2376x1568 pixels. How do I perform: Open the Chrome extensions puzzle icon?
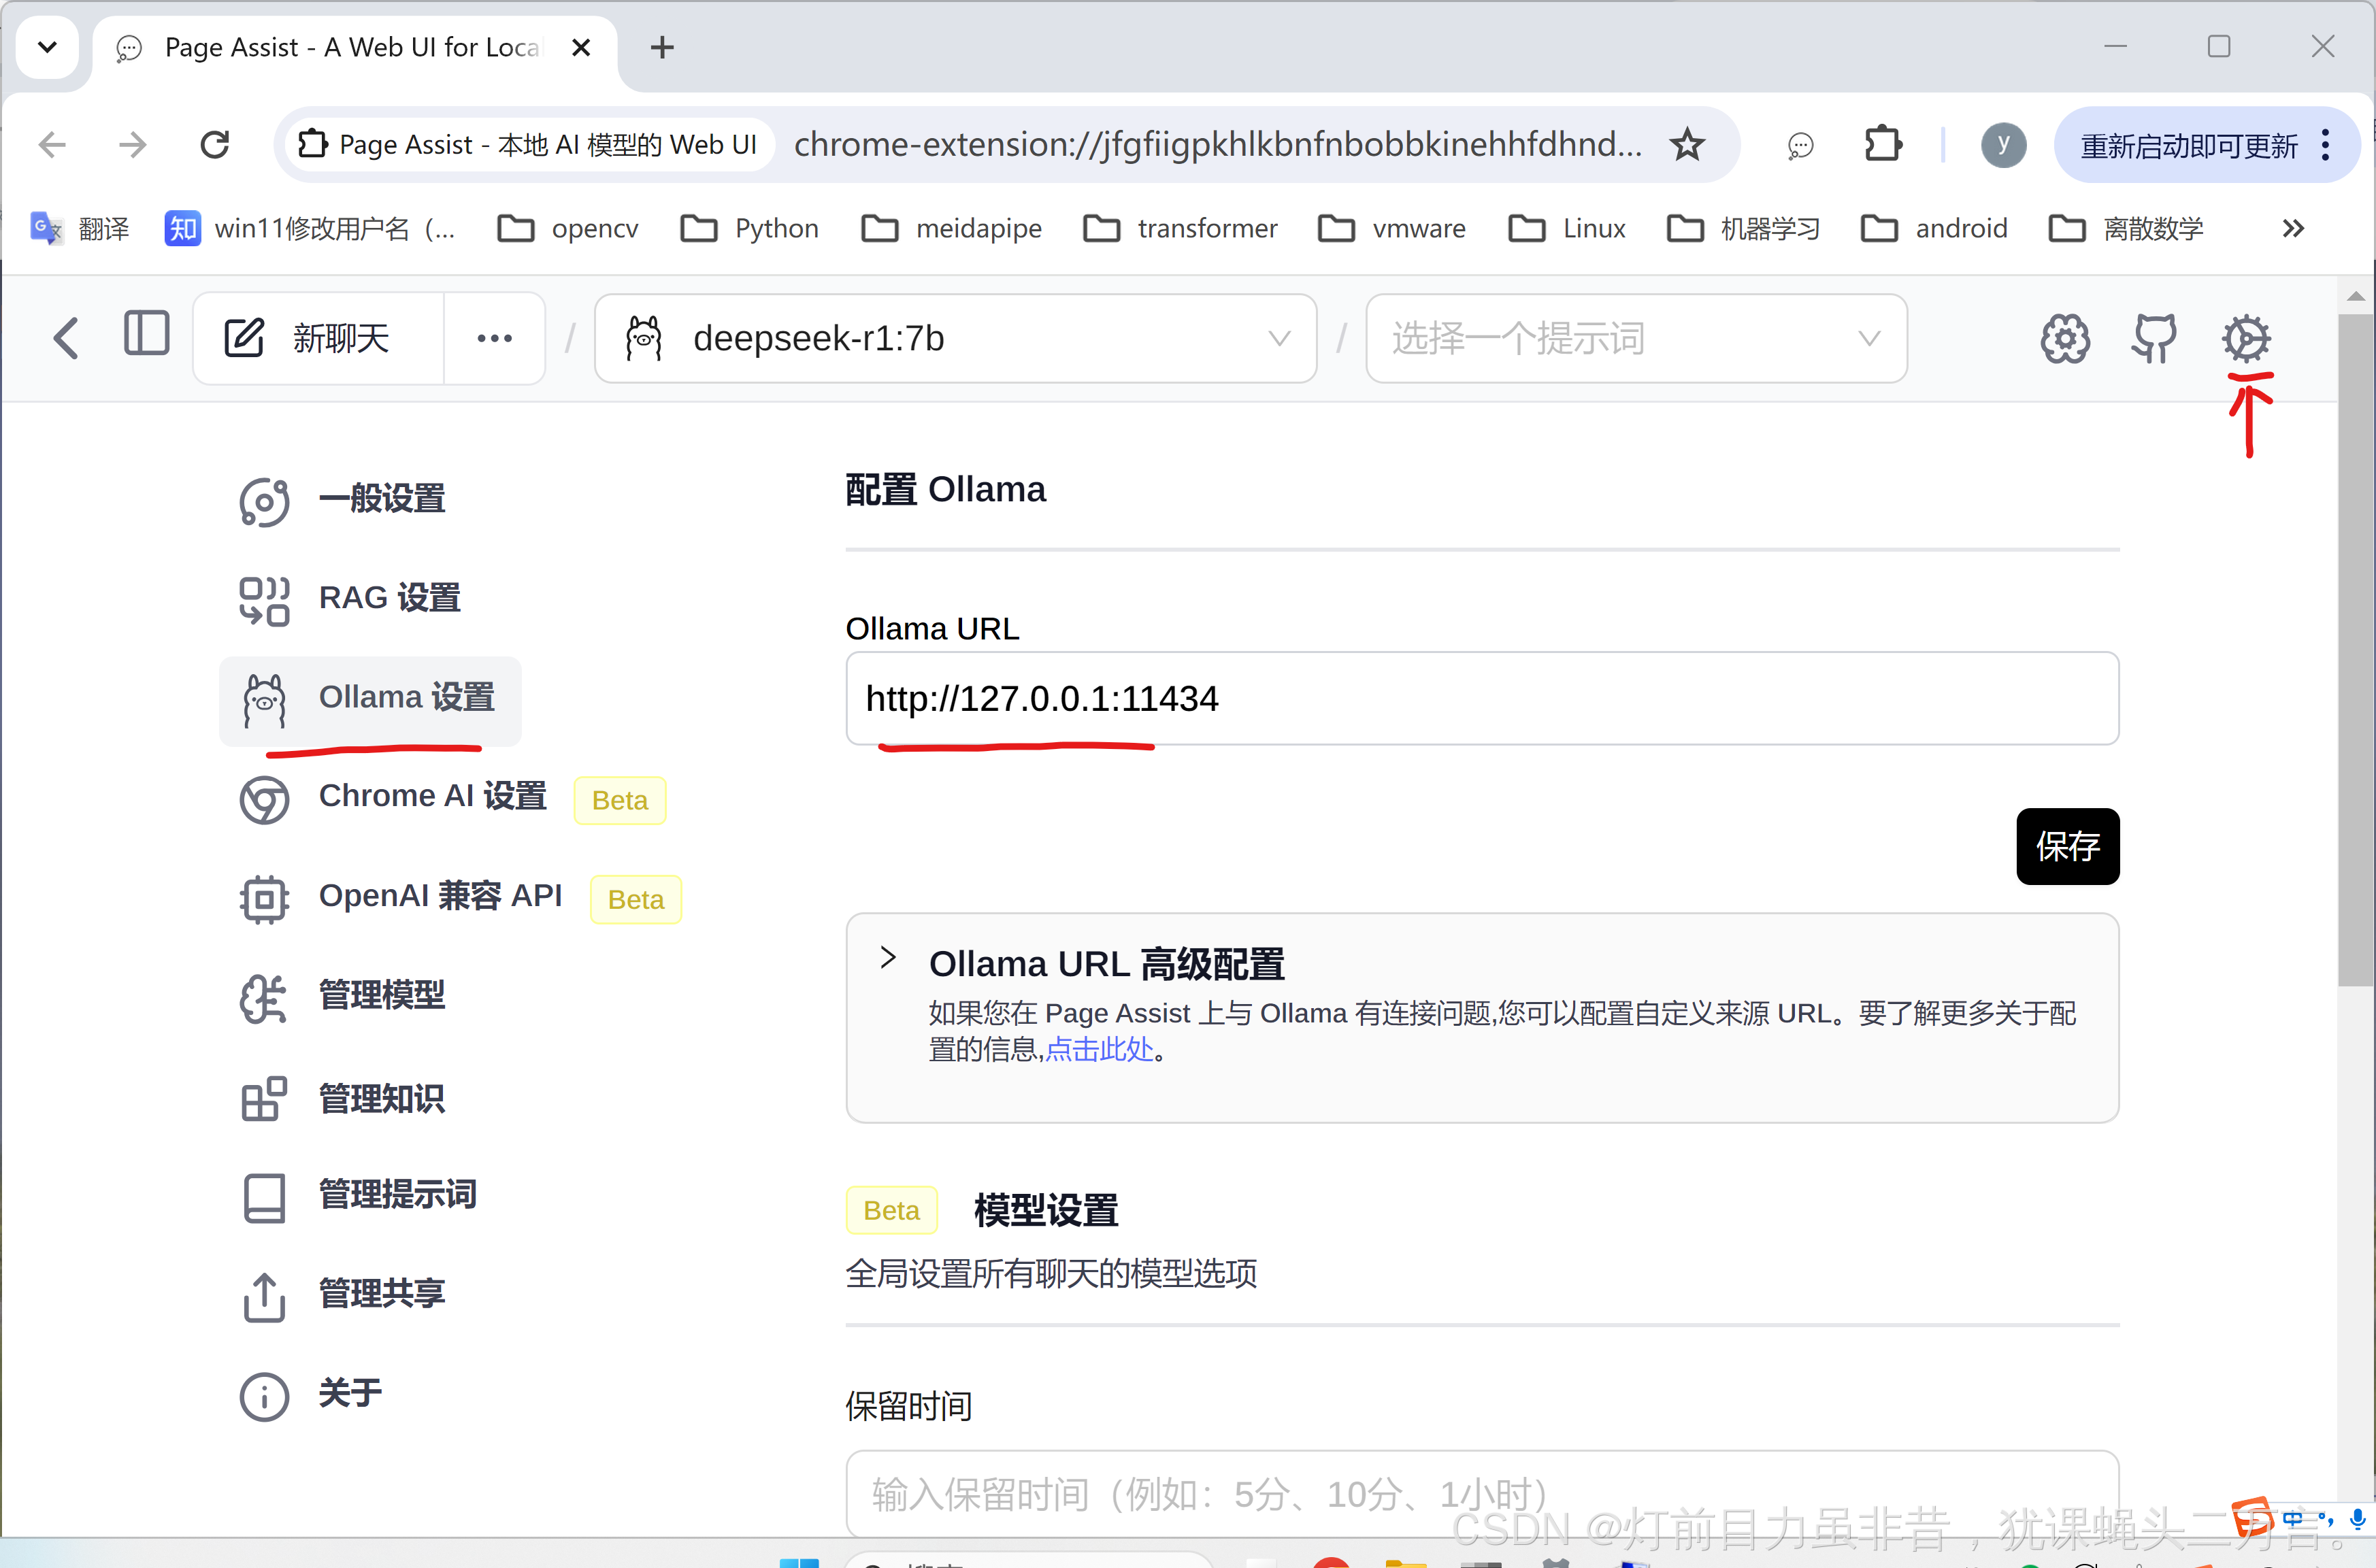pyautogui.click(x=1883, y=145)
